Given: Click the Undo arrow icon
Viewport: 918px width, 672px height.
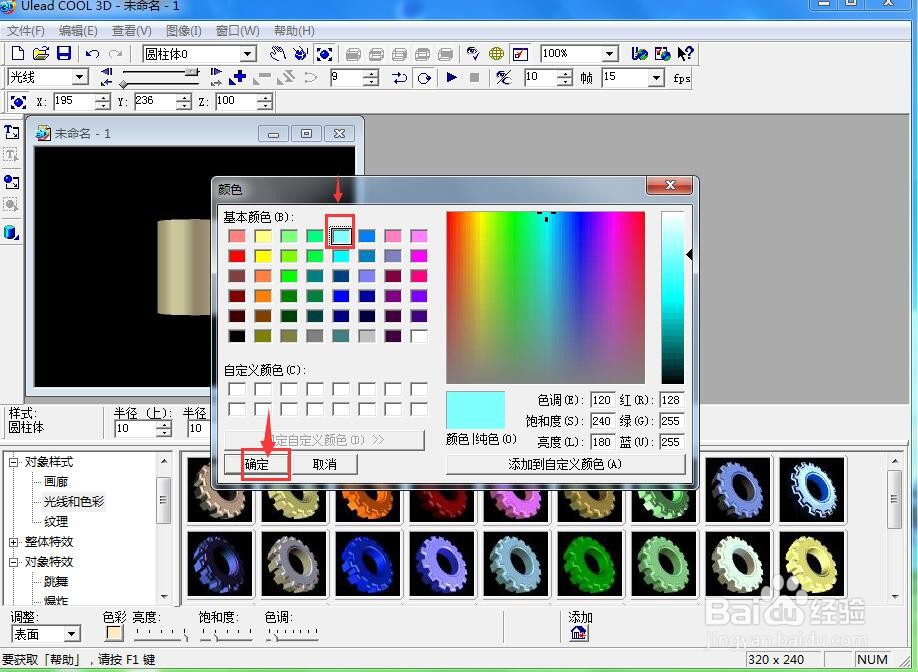Looking at the screenshot, I should pyautogui.click(x=92, y=54).
